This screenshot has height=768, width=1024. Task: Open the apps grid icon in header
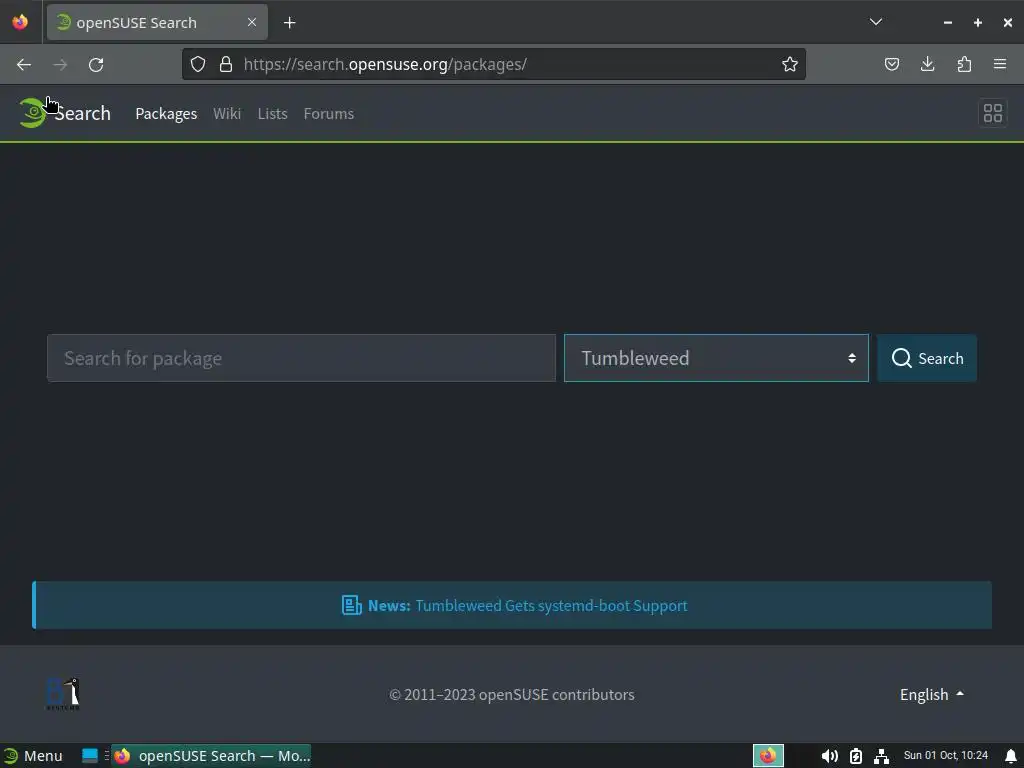[992, 113]
